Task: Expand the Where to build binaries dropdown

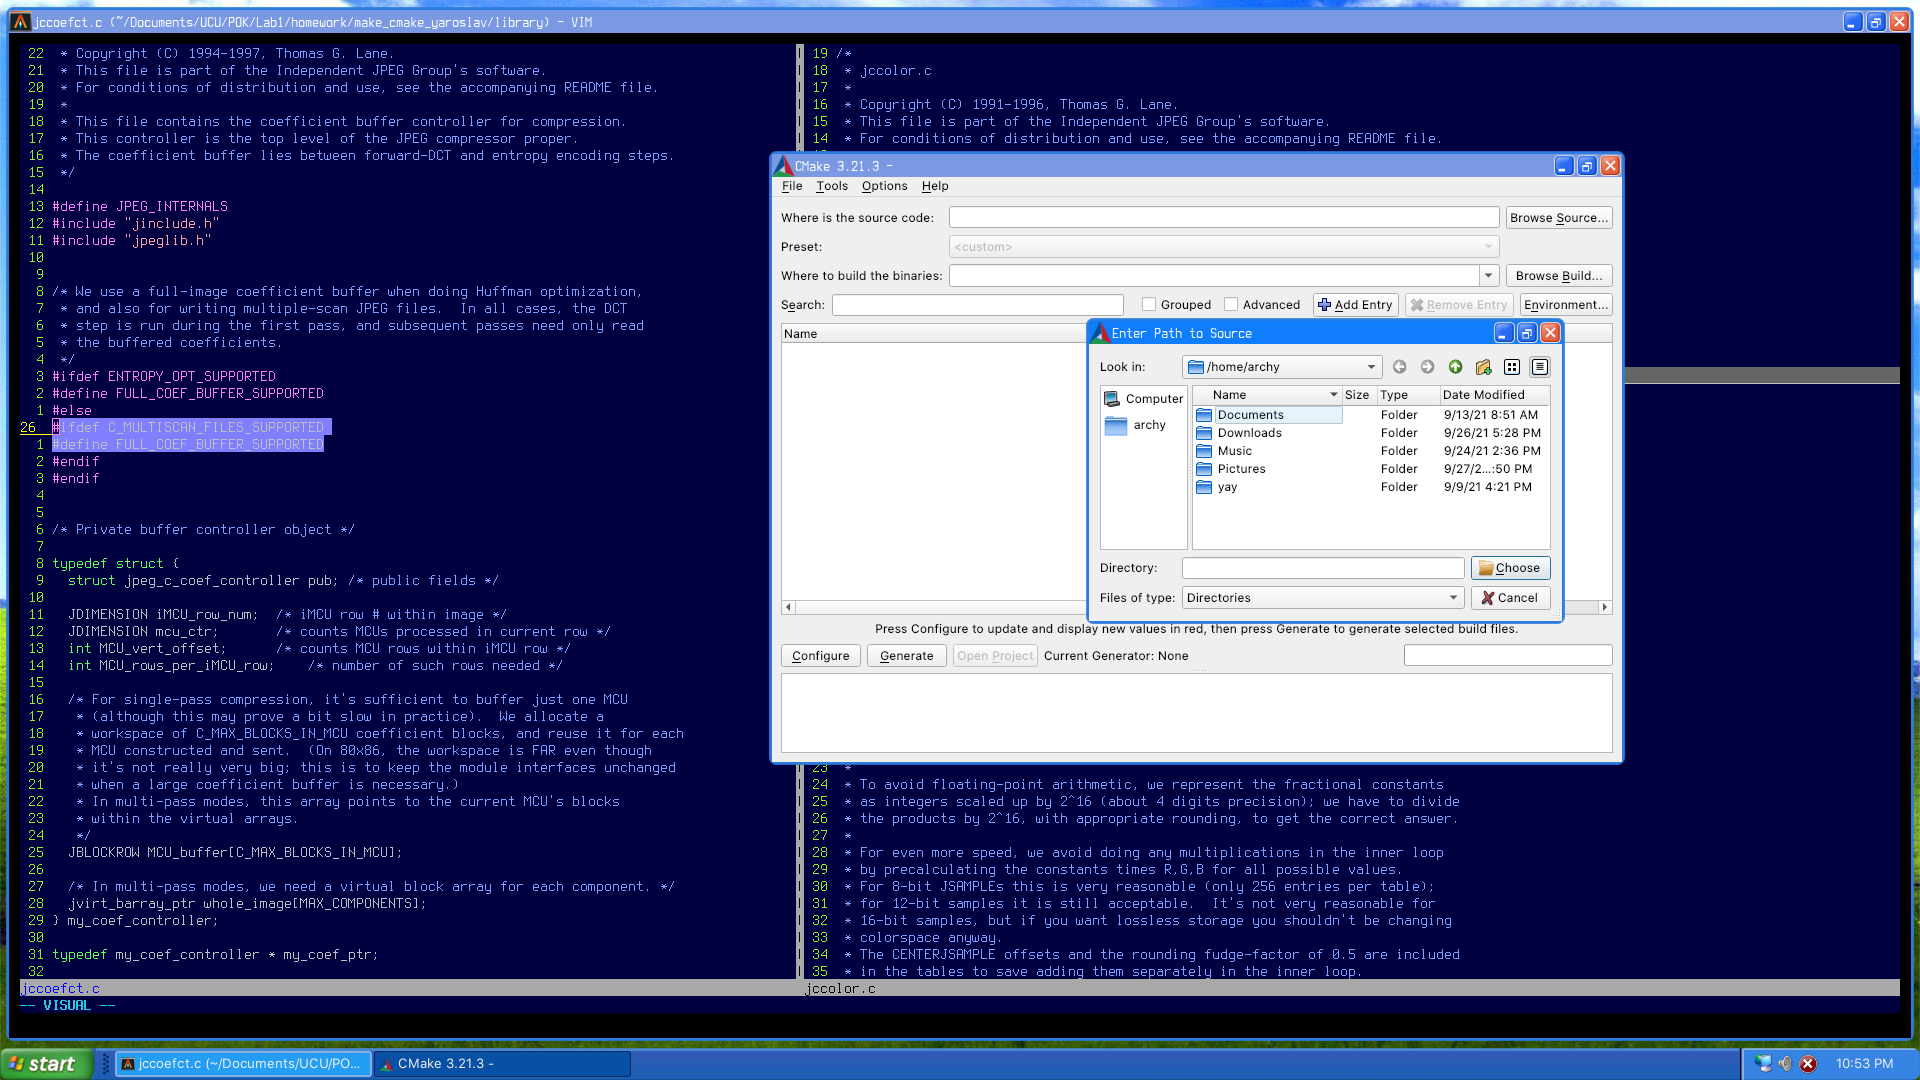Action: (x=1487, y=276)
